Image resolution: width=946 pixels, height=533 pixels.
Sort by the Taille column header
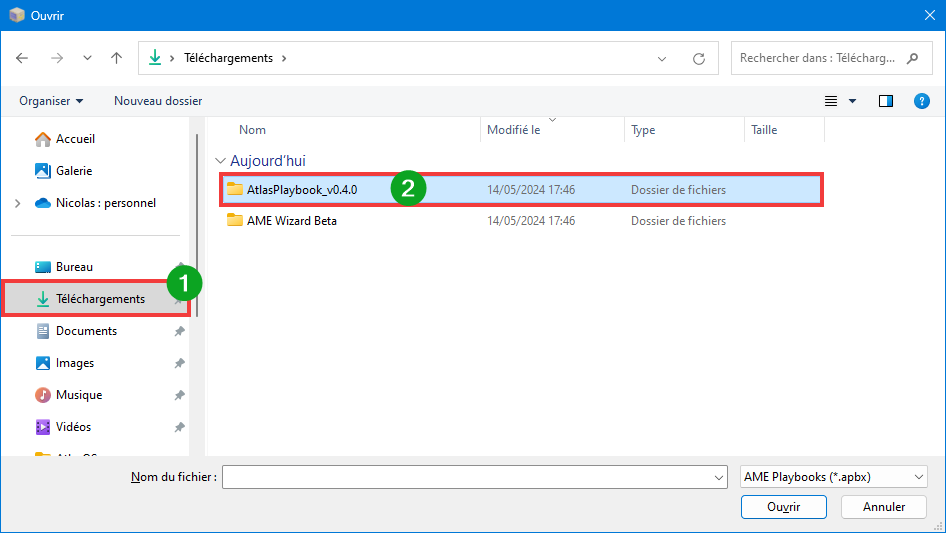tap(764, 130)
